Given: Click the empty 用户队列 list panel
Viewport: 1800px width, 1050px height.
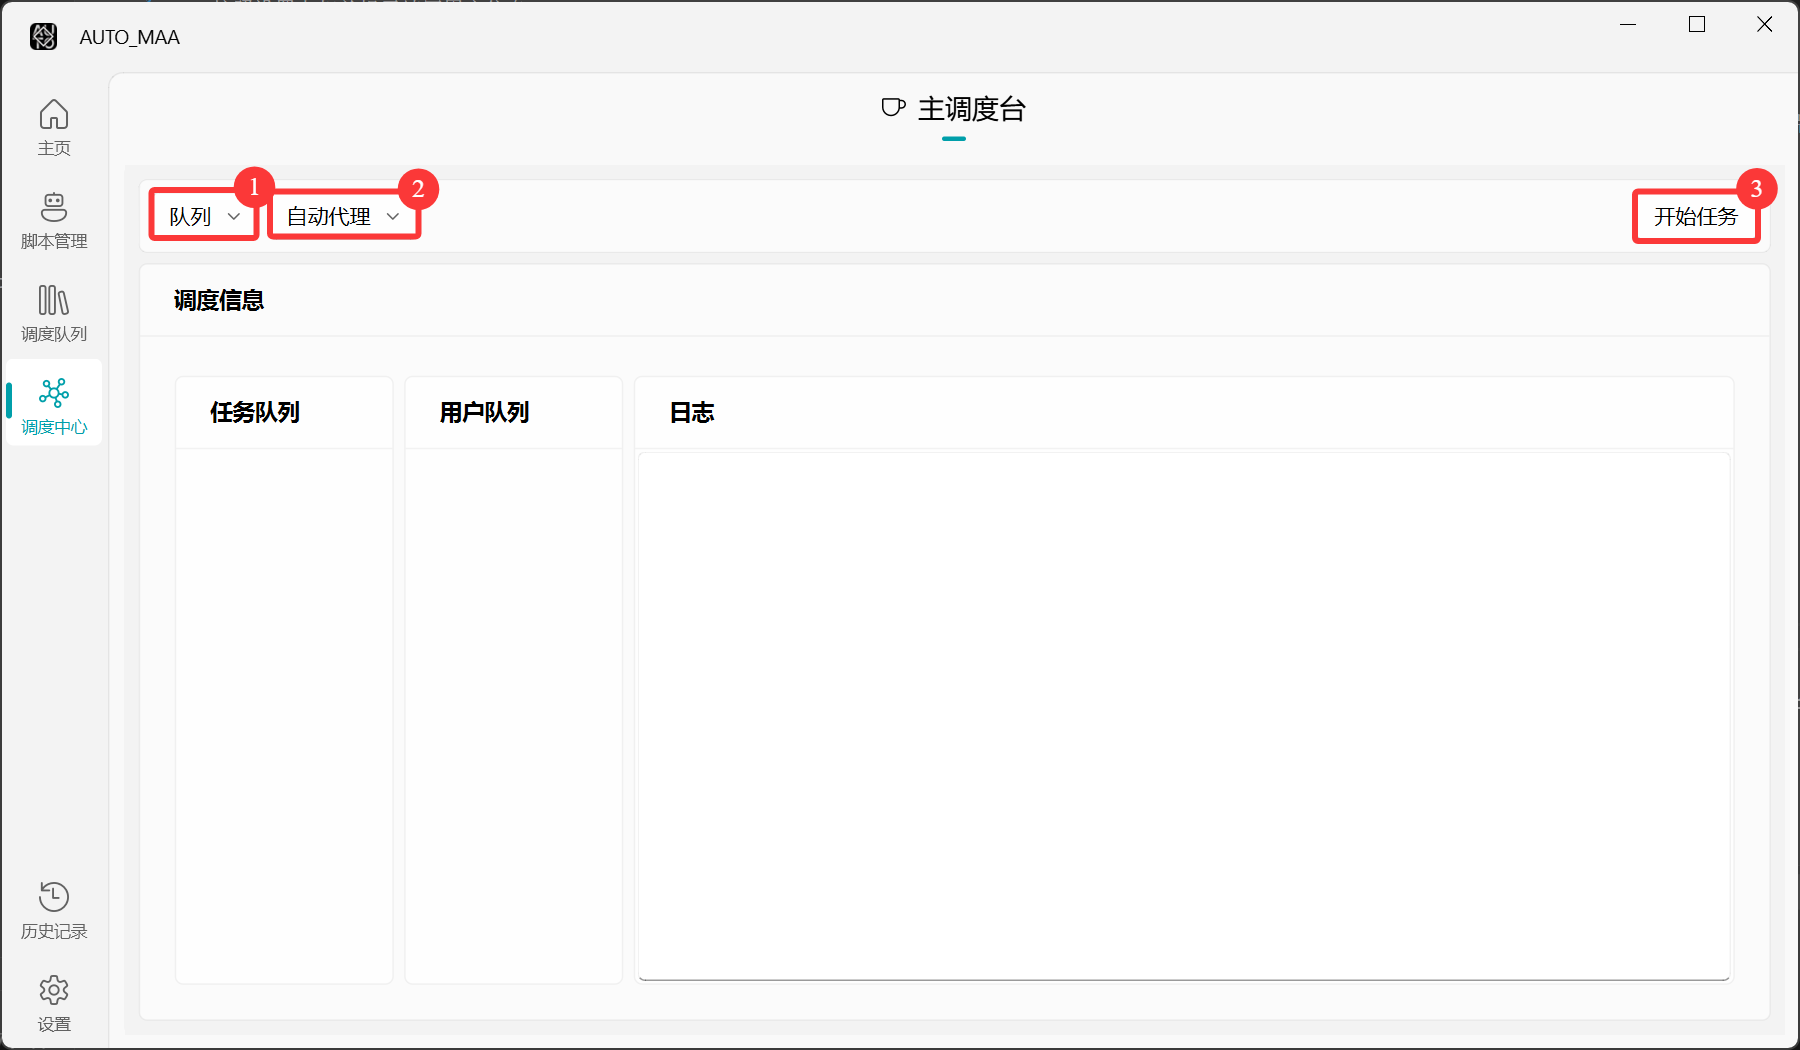Looking at the screenshot, I should [513, 715].
